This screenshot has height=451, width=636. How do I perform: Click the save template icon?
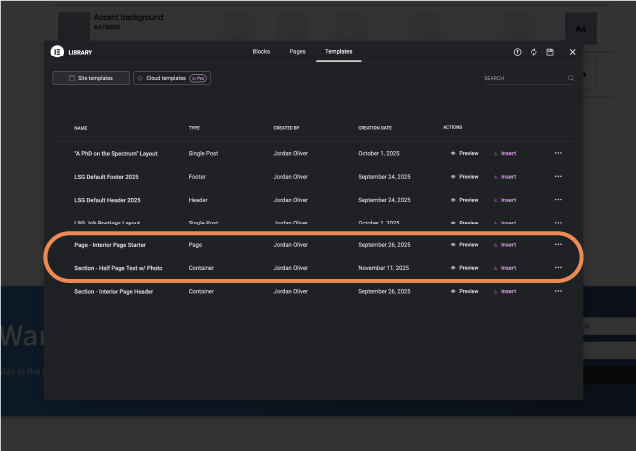pos(550,52)
